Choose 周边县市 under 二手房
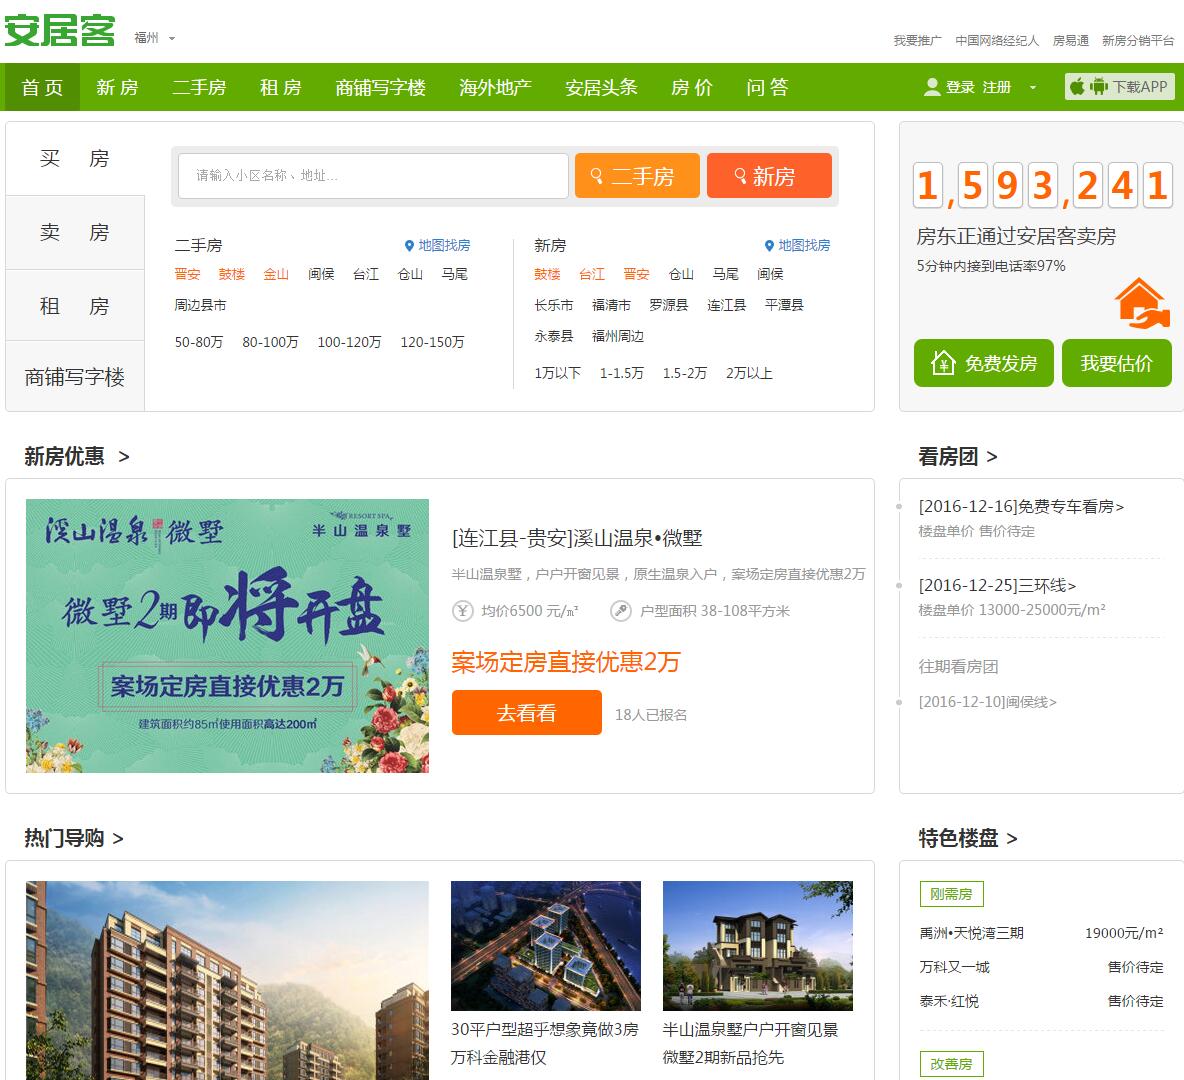 click(x=200, y=305)
